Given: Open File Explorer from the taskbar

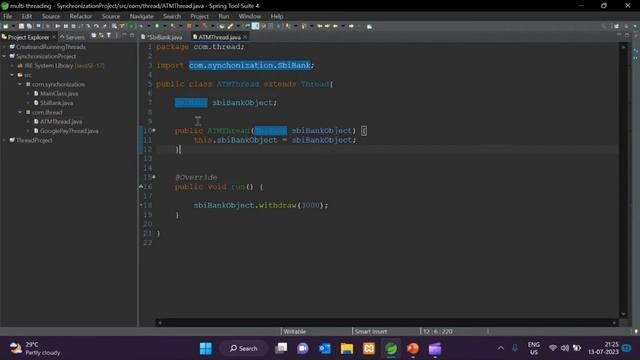Looking at the screenshot, I should tap(347, 349).
